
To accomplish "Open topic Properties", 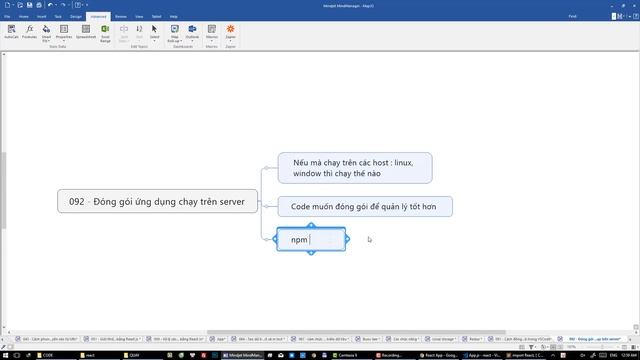I will [64, 32].
